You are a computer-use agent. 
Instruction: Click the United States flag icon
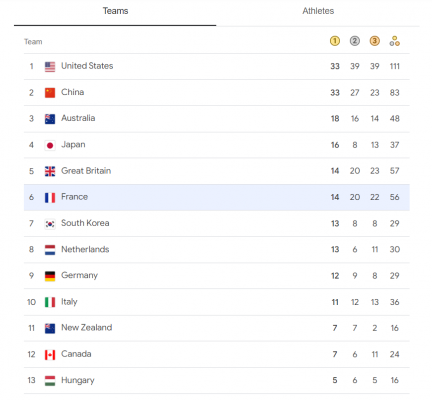(50, 67)
